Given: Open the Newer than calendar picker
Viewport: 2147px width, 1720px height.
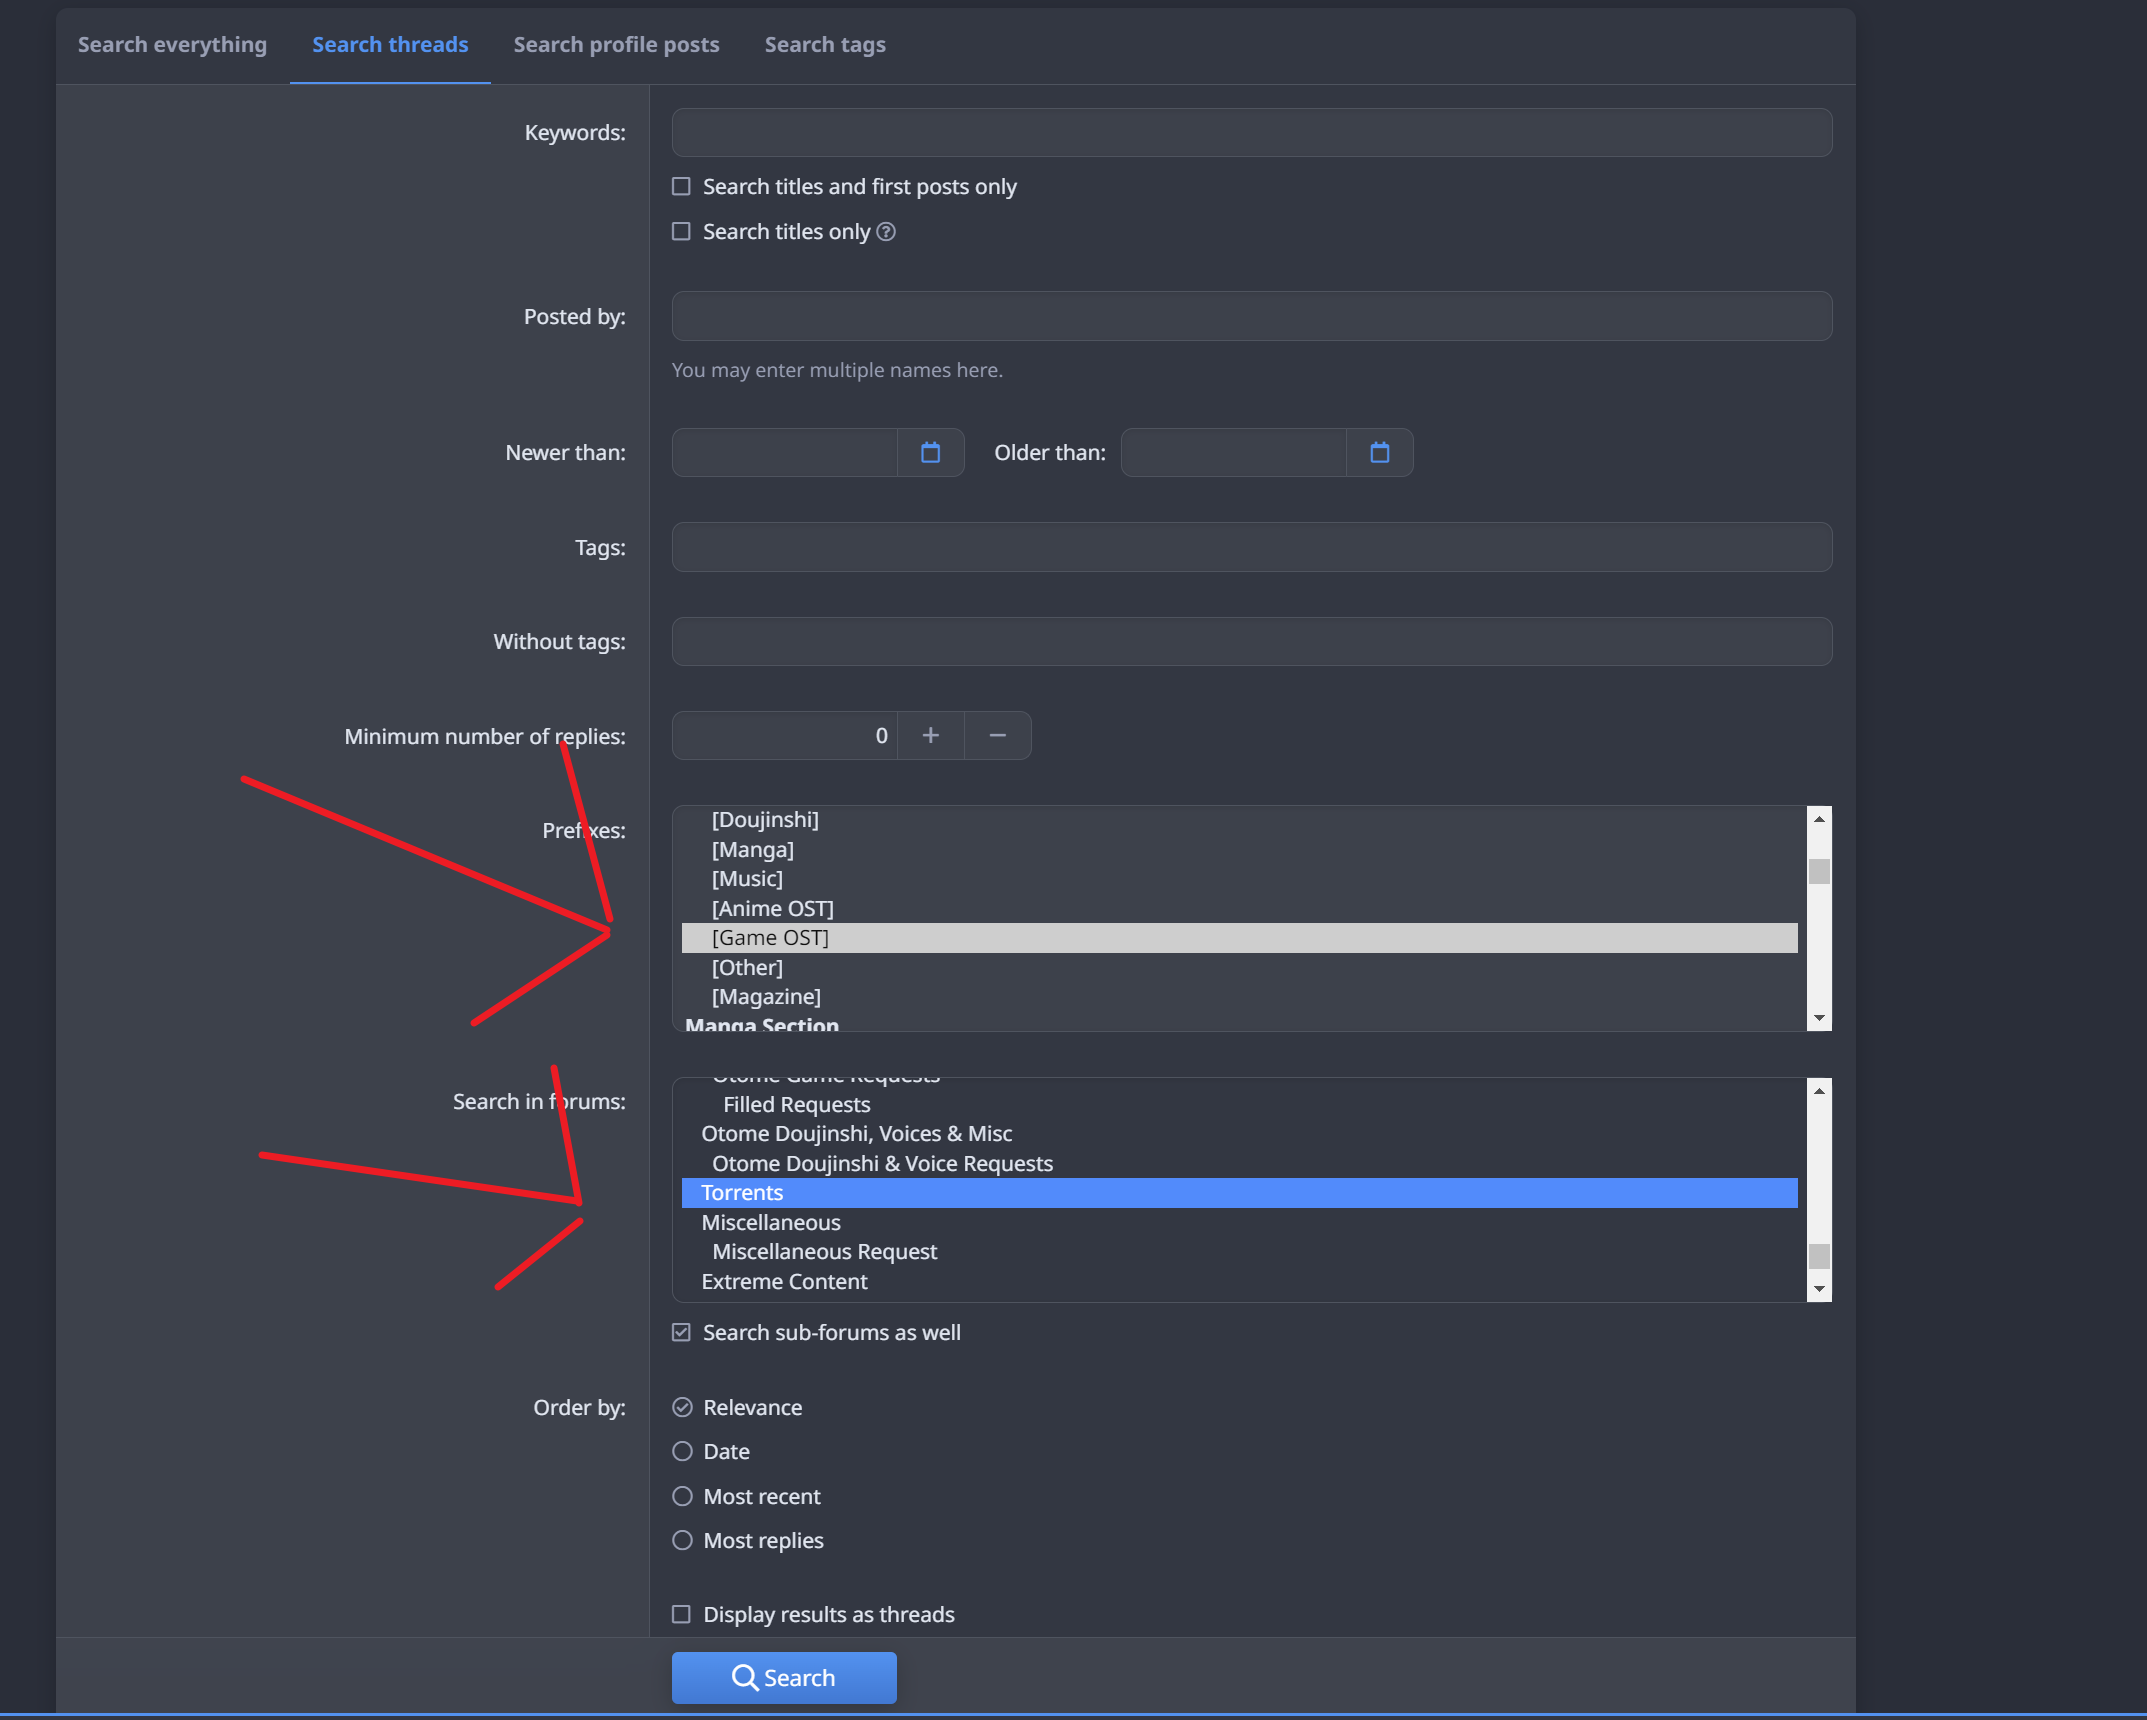Looking at the screenshot, I should pyautogui.click(x=930, y=453).
